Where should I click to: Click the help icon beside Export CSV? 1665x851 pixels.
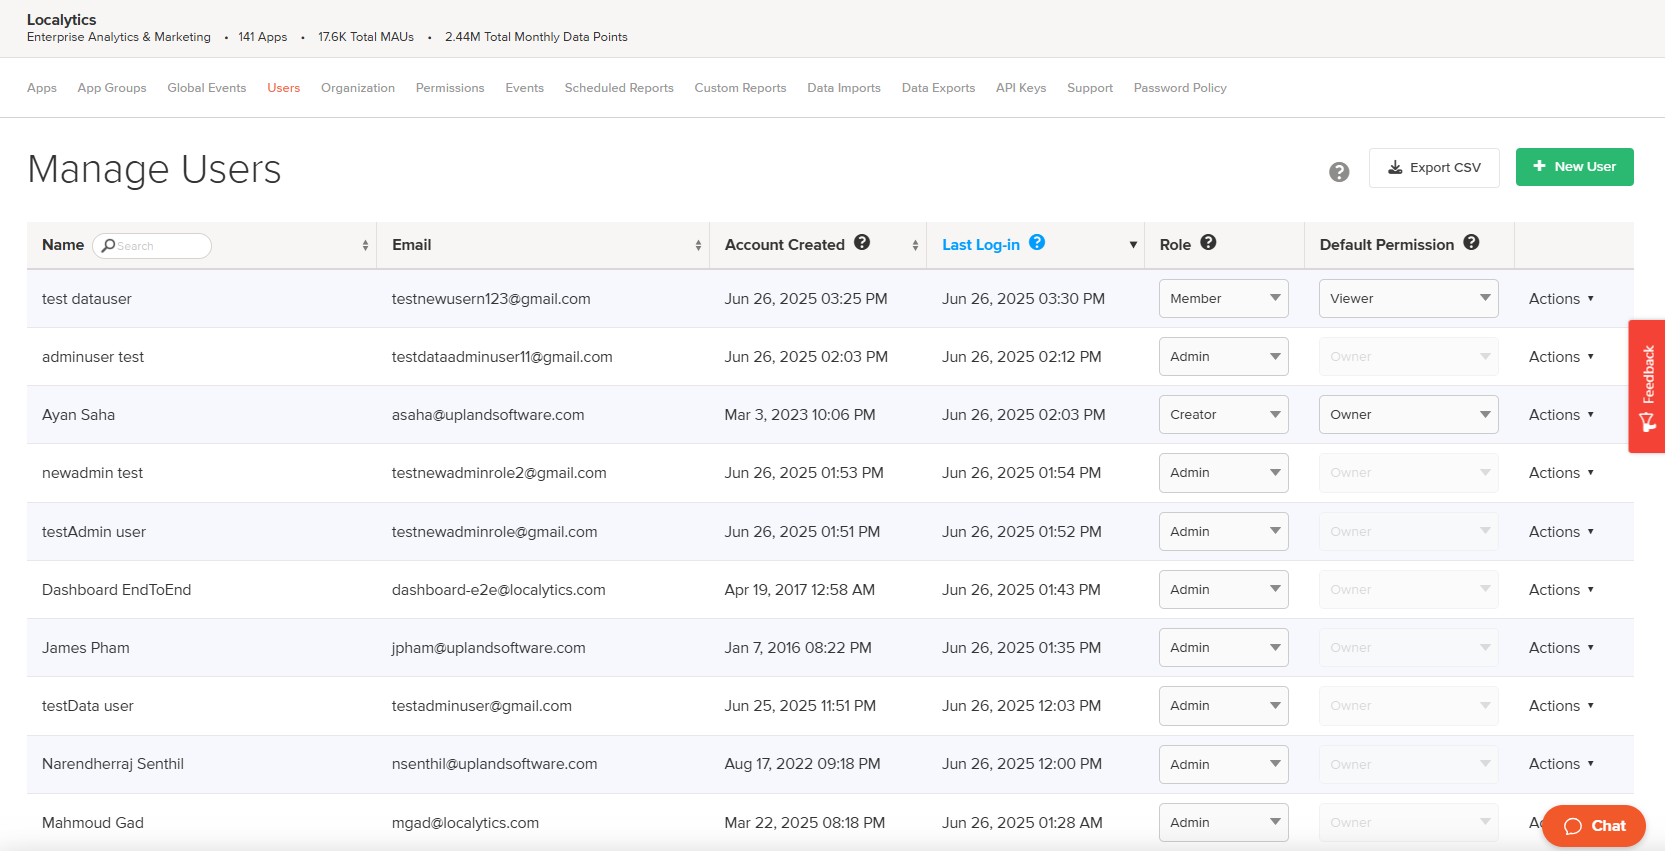(1339, 172)
